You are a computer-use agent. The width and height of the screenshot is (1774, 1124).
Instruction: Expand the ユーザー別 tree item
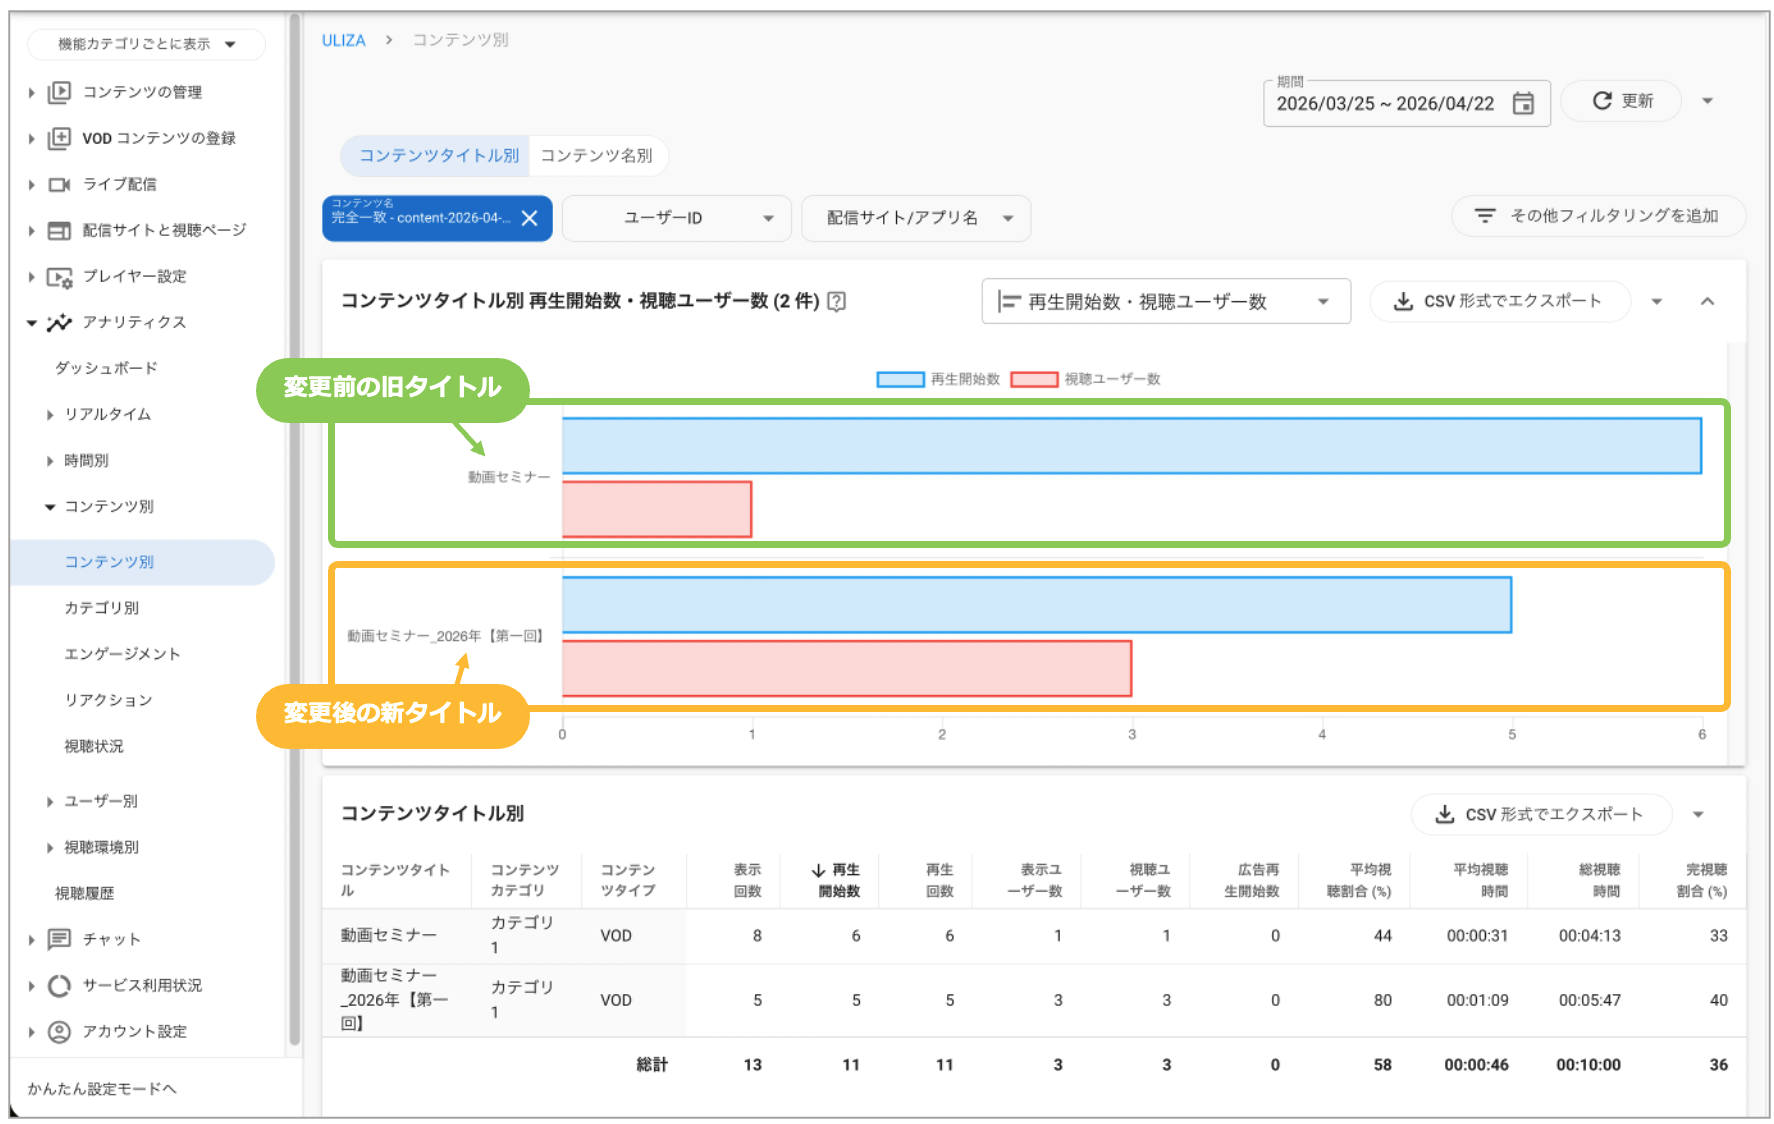click(50, 802)
